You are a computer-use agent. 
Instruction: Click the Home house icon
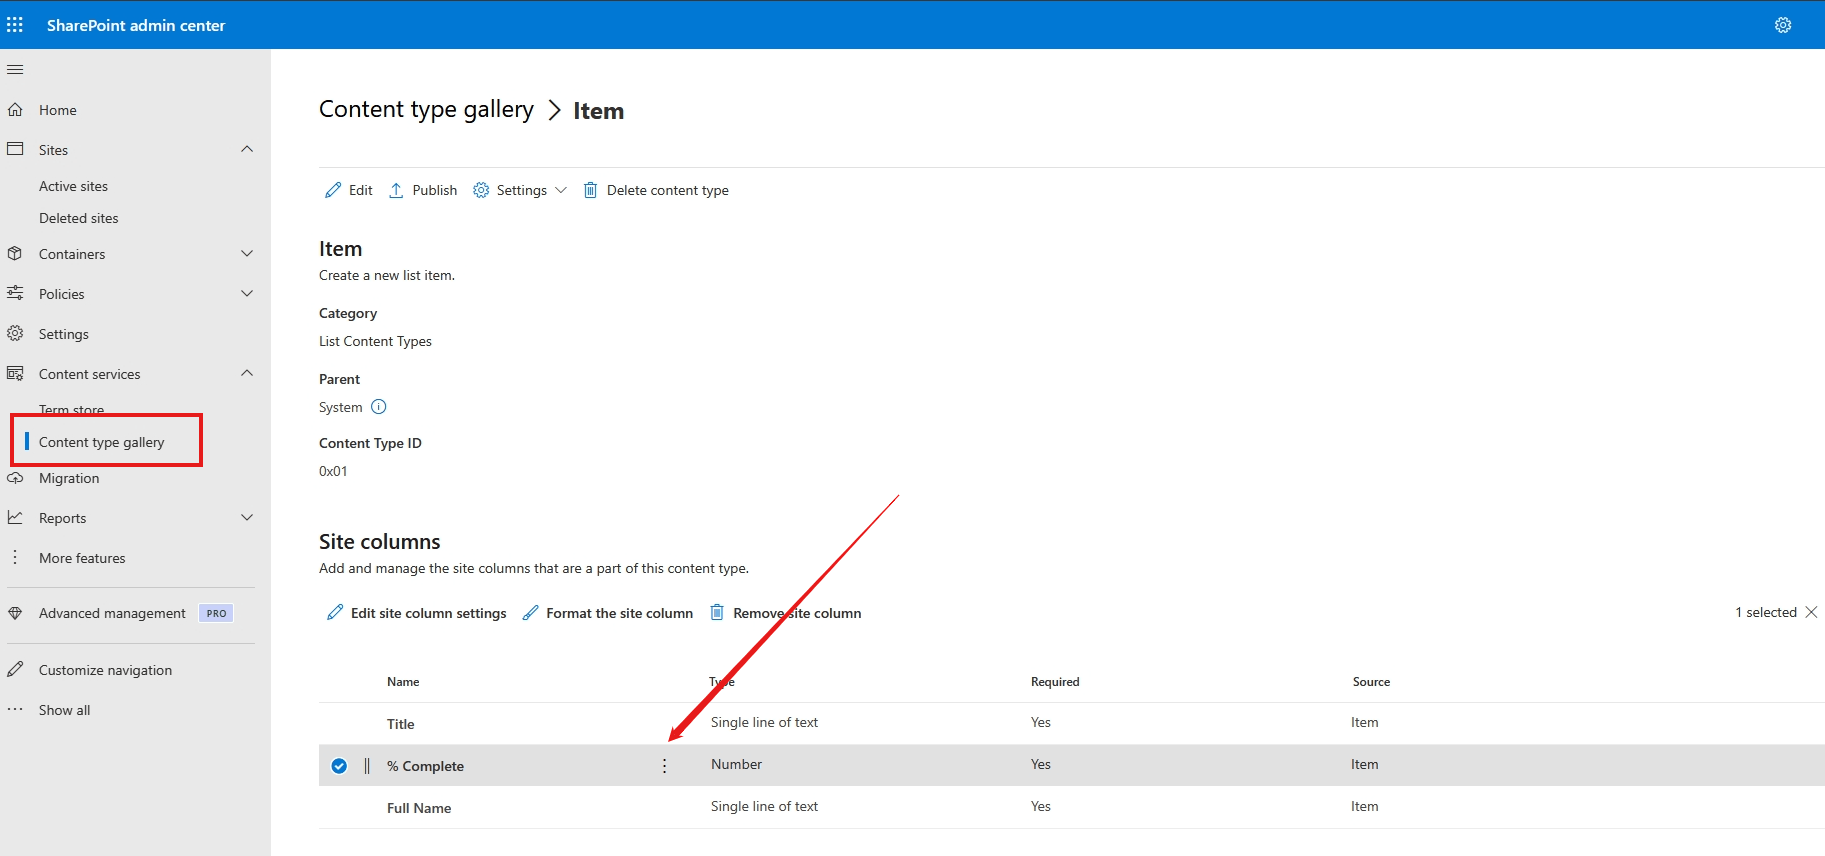pos(15,110)
